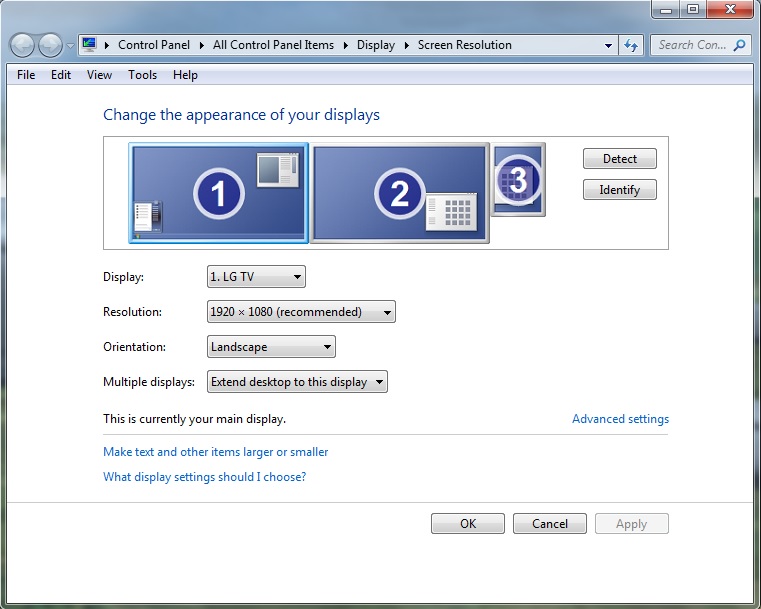Open the Edit menu
Screen dimensions: 761x609
click(x=61, y=75)
